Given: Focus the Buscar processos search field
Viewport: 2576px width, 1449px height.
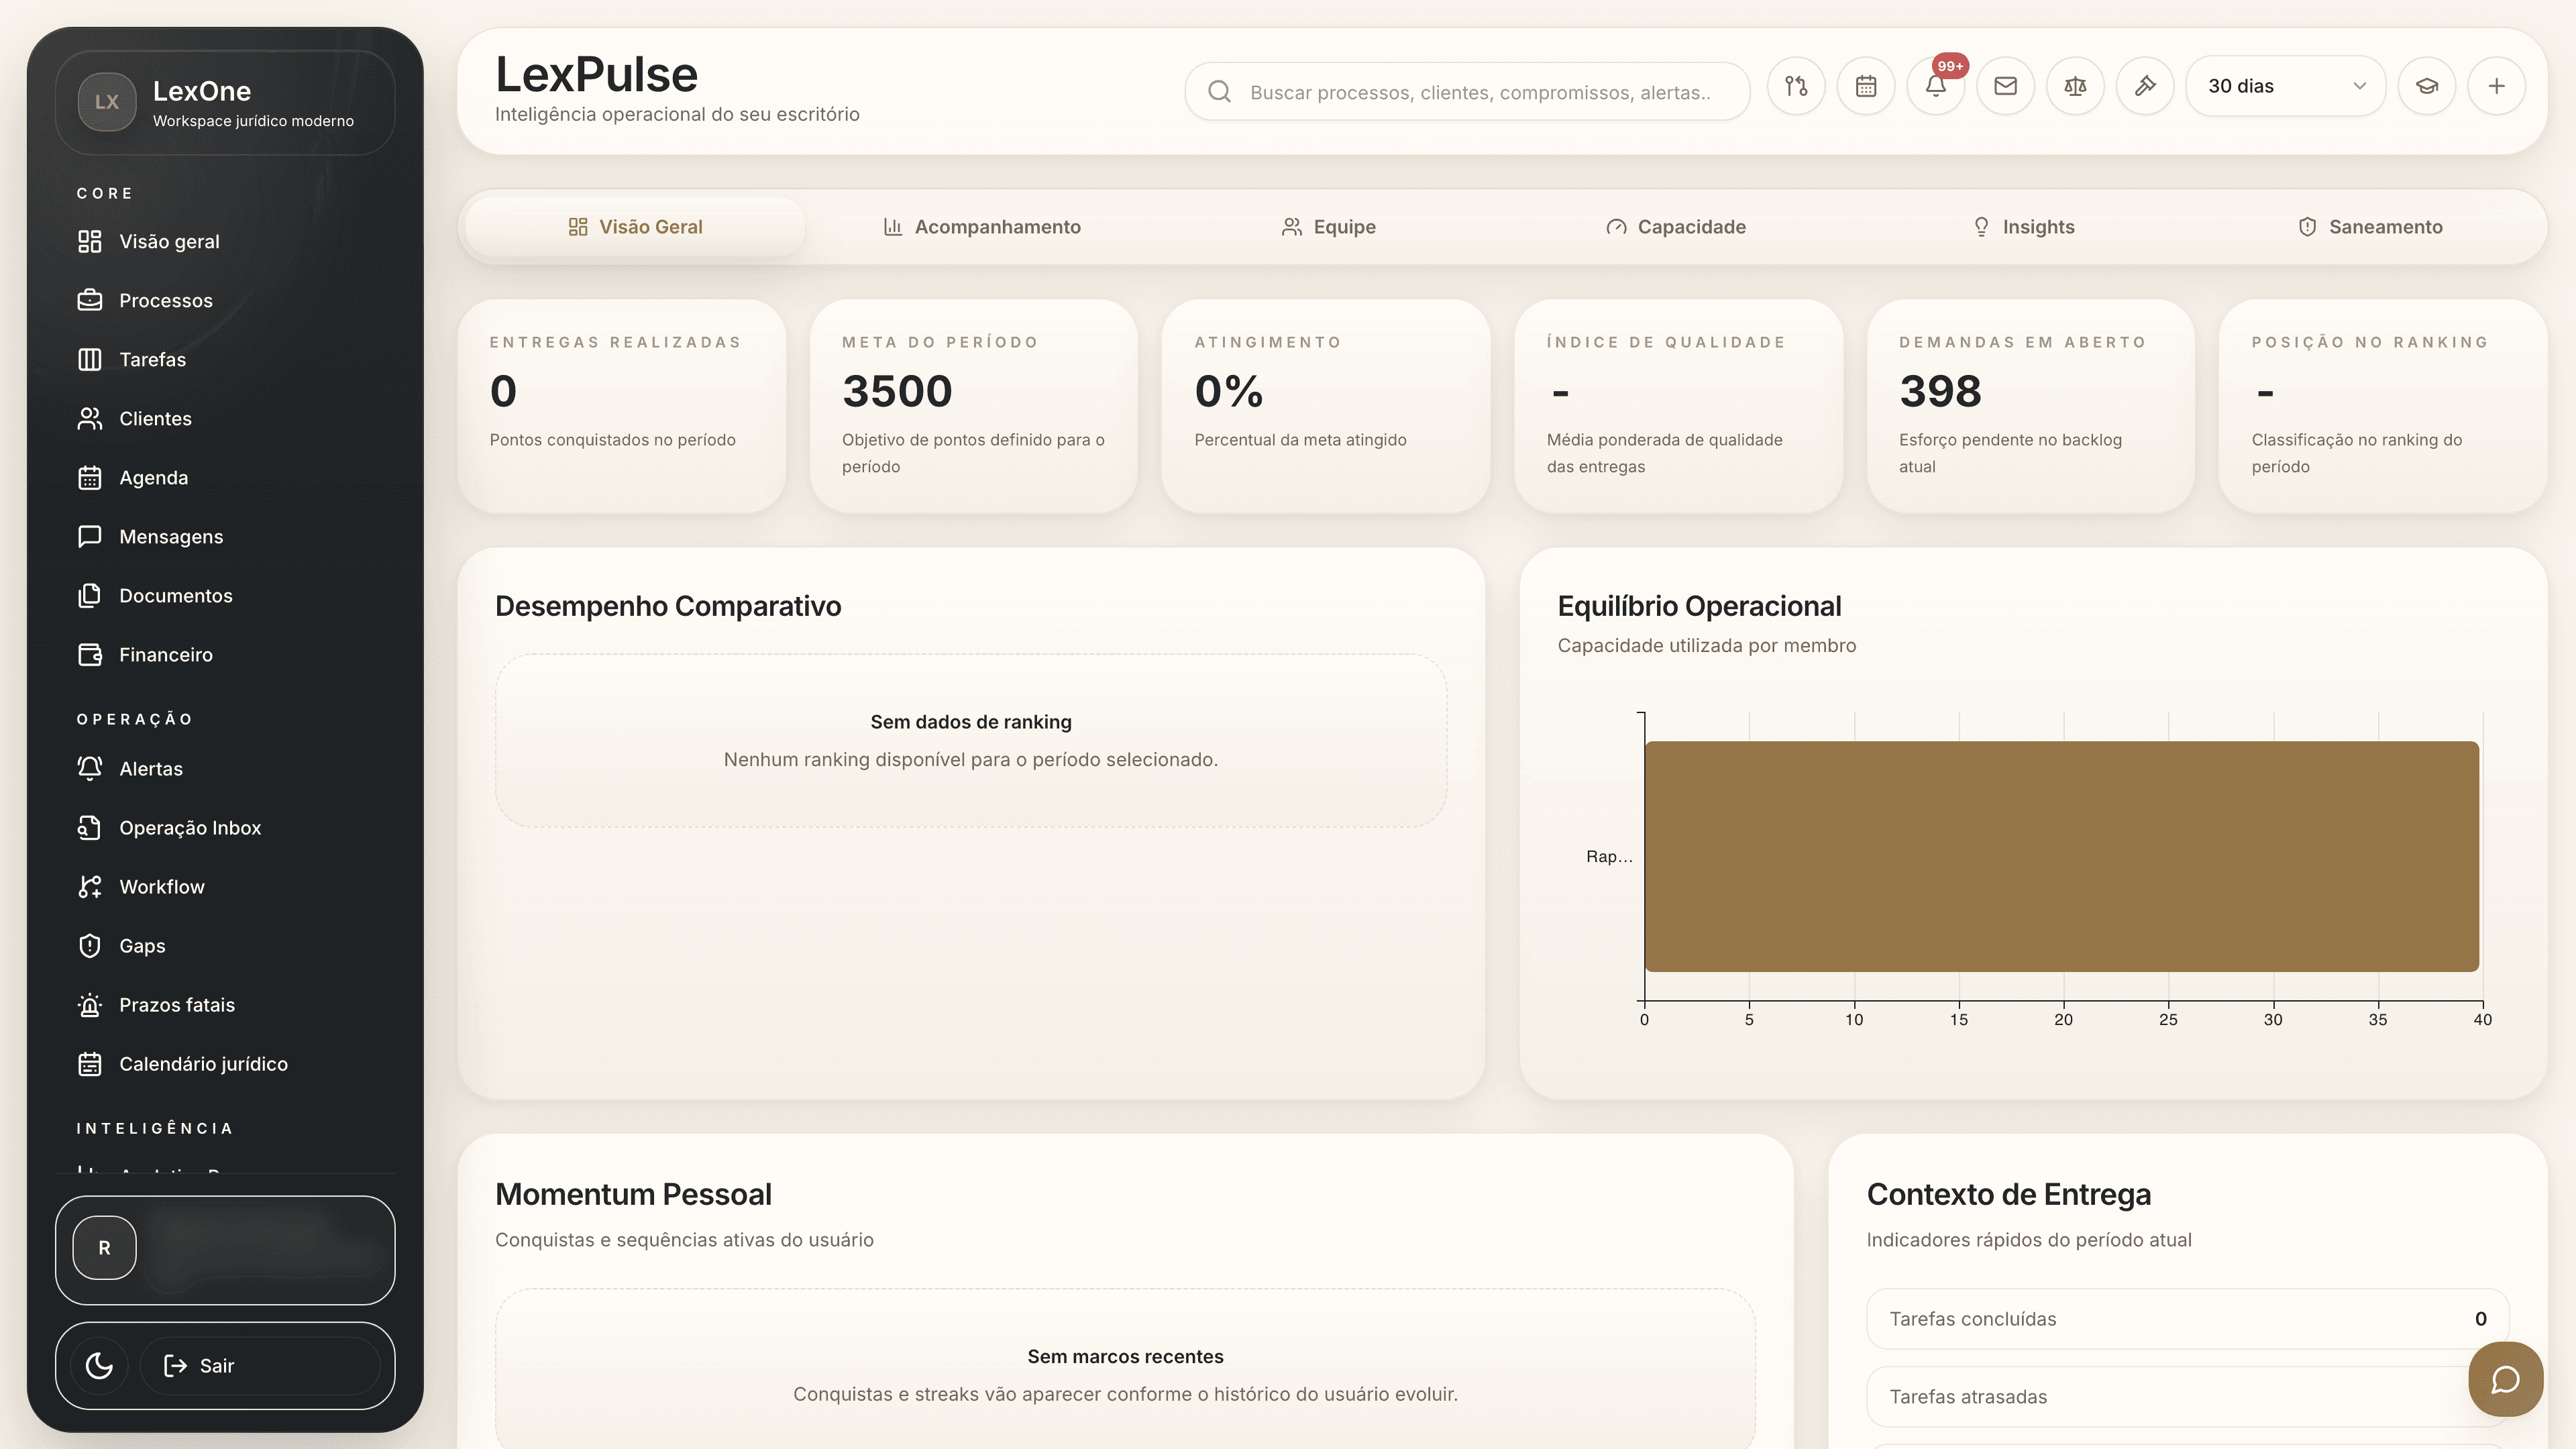Looking at the screenshot, I should pyautogui.click(x=1480, y=92).
